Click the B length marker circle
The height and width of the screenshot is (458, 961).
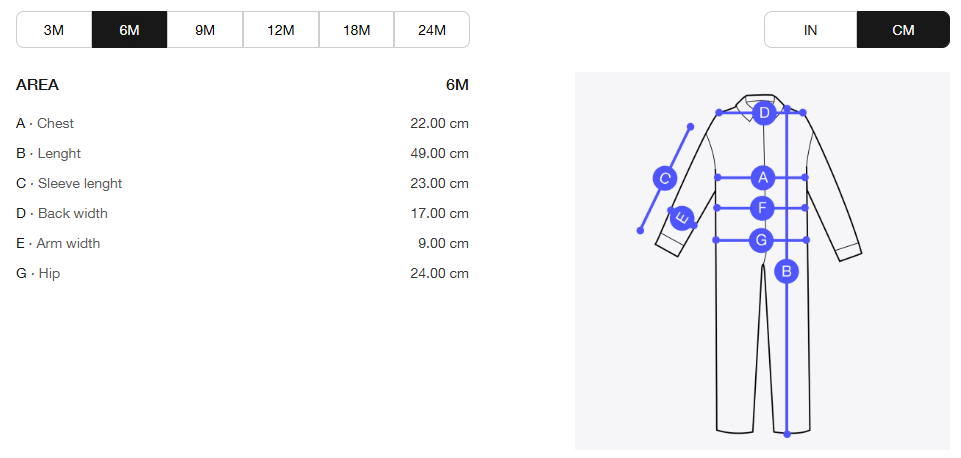(786, 271)
